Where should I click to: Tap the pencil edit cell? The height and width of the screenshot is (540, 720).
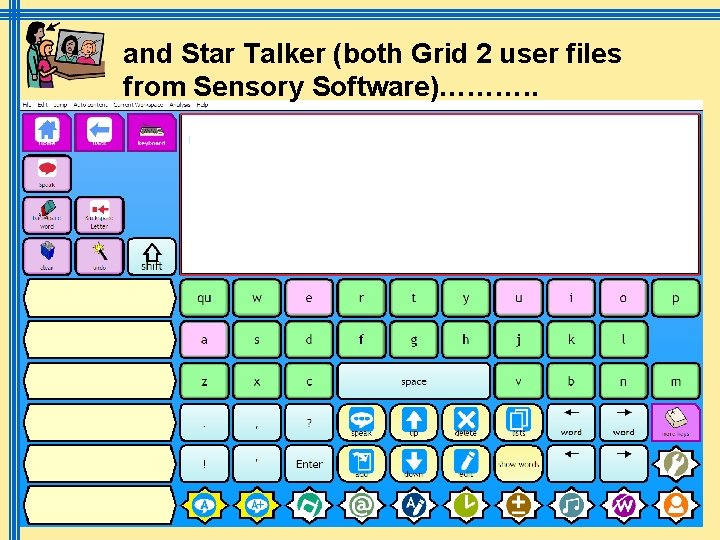[x=466, y=464]
